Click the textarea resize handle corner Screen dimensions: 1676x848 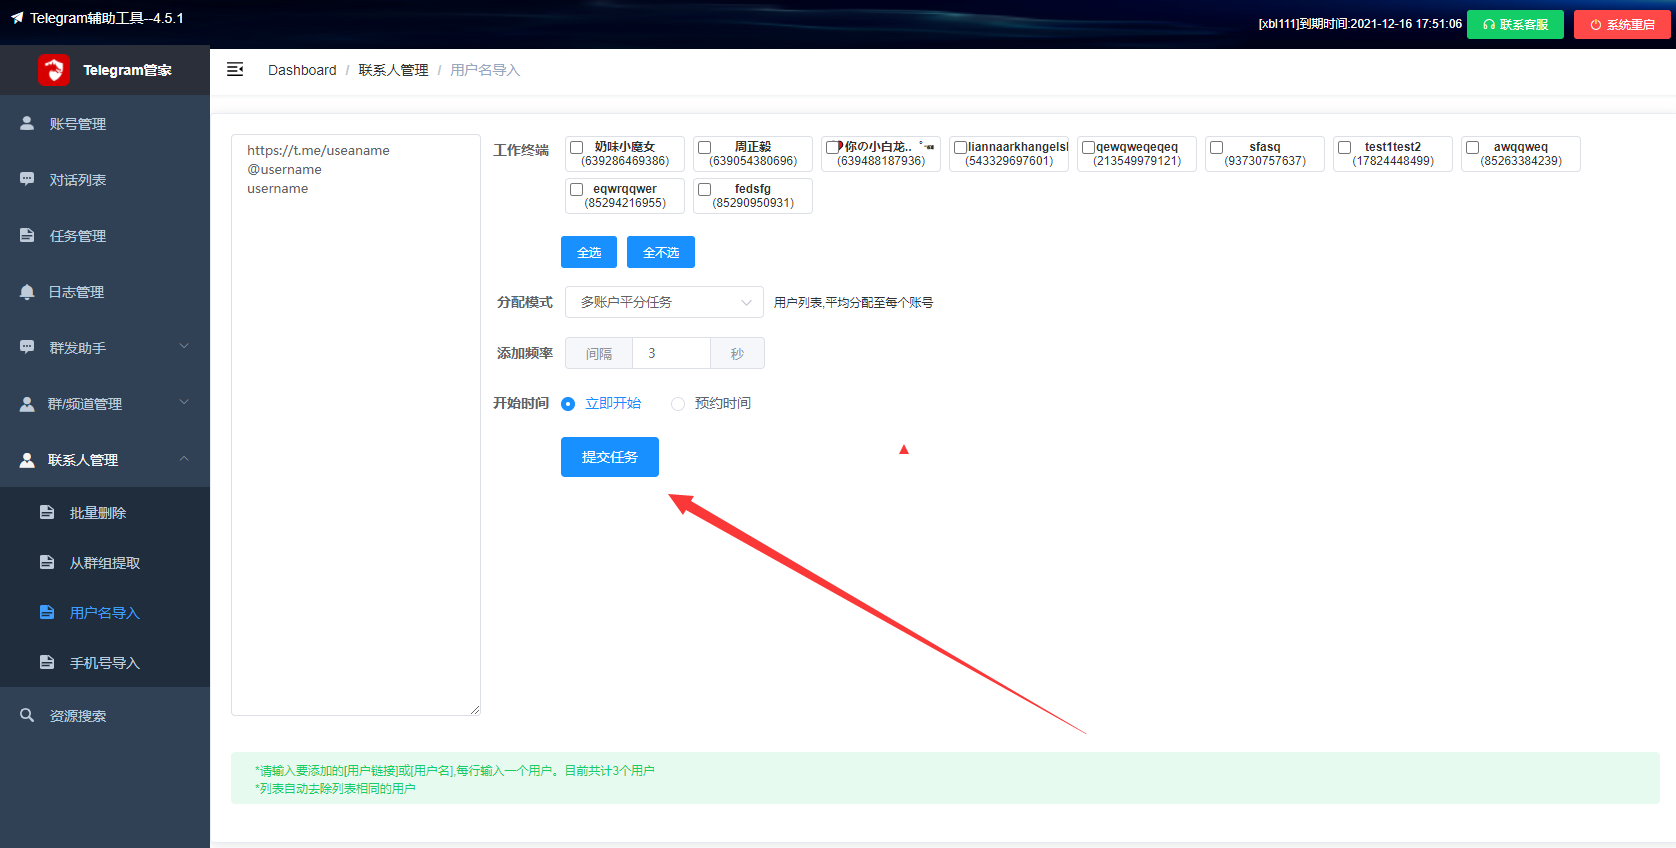coord(475,710)
